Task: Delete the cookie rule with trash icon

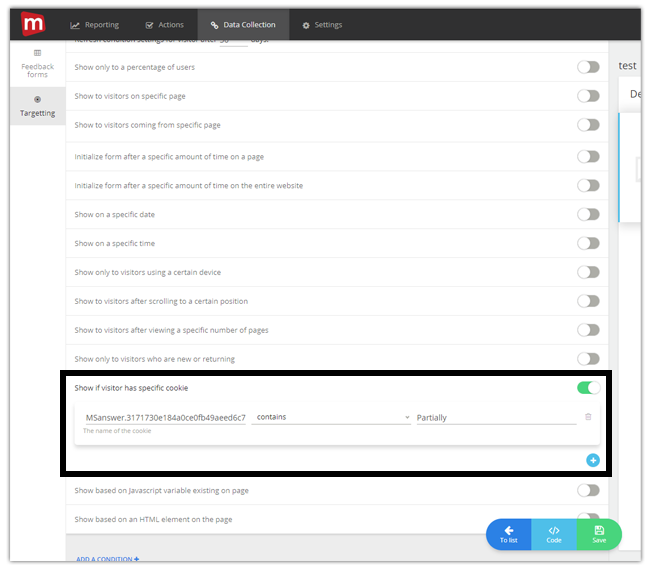Action: point(588,417)
